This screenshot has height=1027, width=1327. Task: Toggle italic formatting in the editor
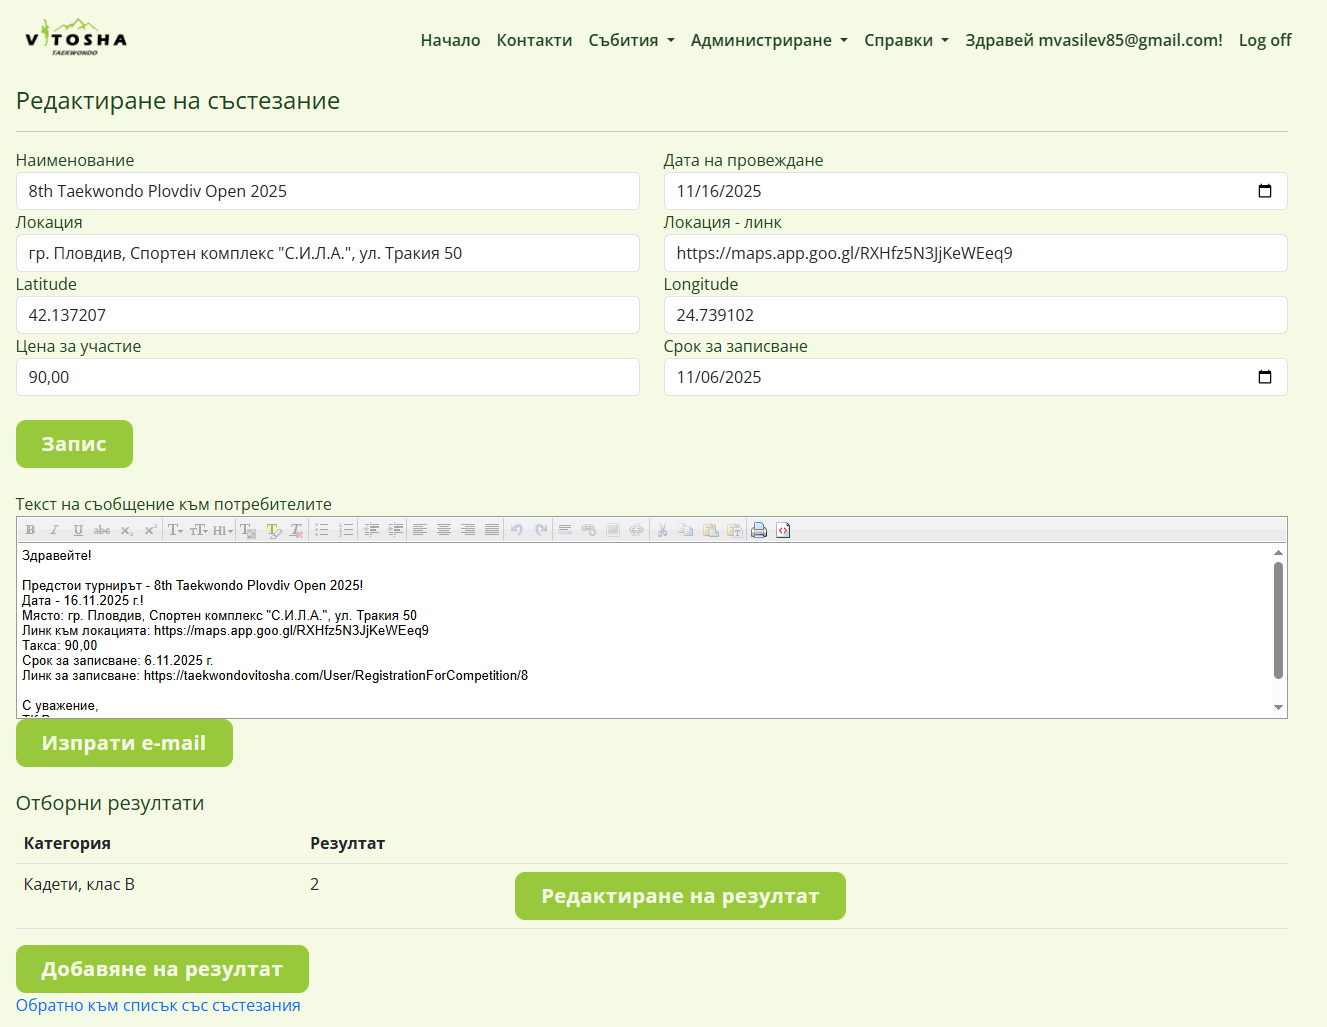tap(54, 530)
